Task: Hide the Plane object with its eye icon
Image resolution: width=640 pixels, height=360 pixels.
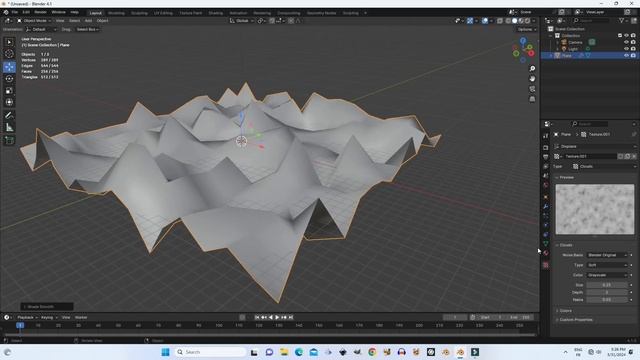Action: pyautogui.click(x=627, y=56)
